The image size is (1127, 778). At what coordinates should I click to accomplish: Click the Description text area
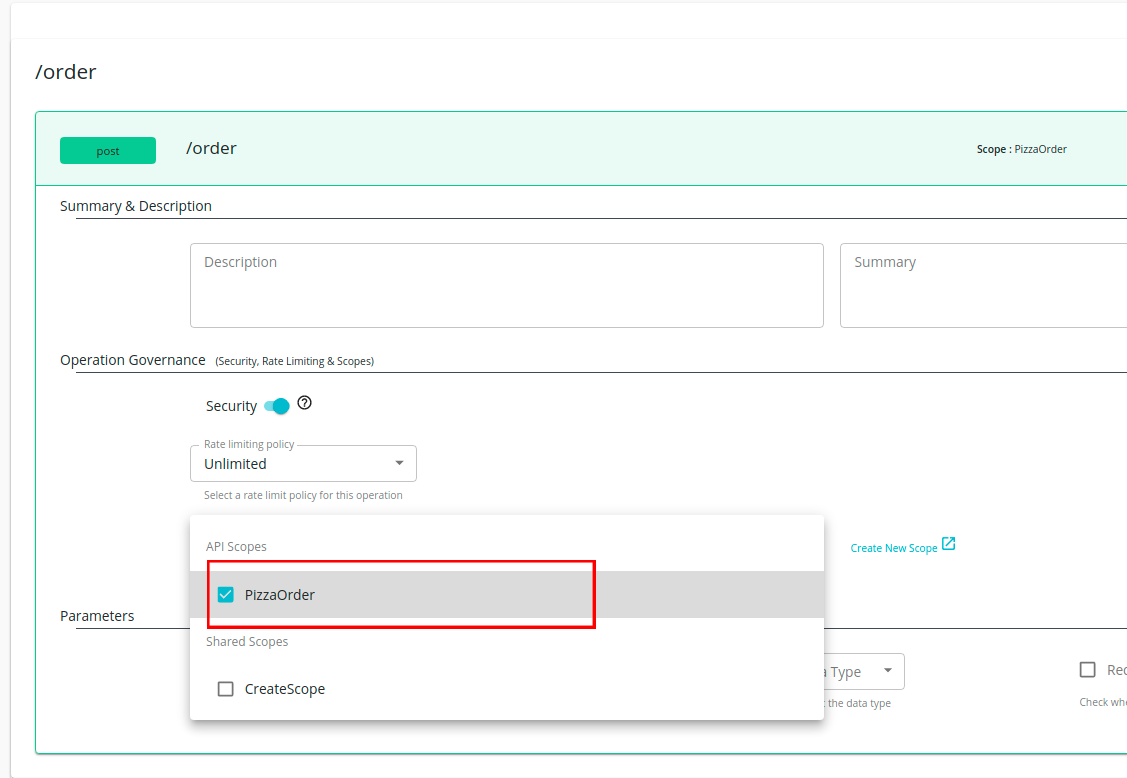coord(505,285)
